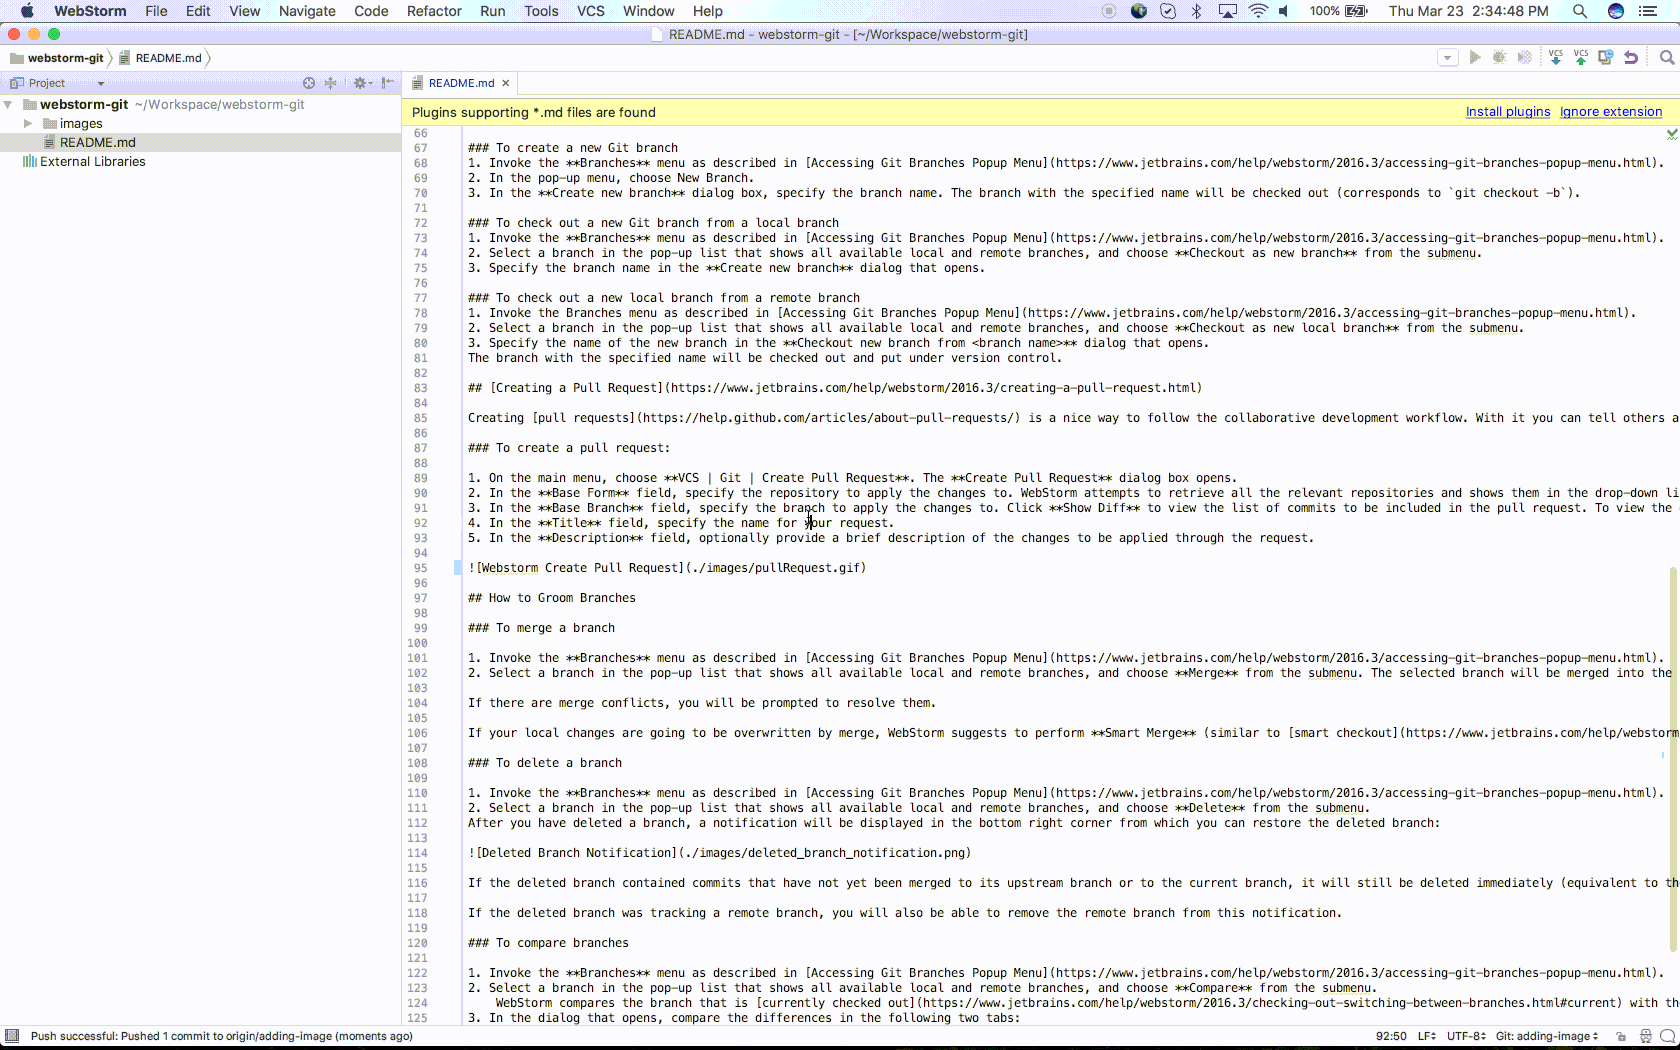The image size is (1680, 1050).
Task: Open the Code menu
Action: click(x=371, y=11)
